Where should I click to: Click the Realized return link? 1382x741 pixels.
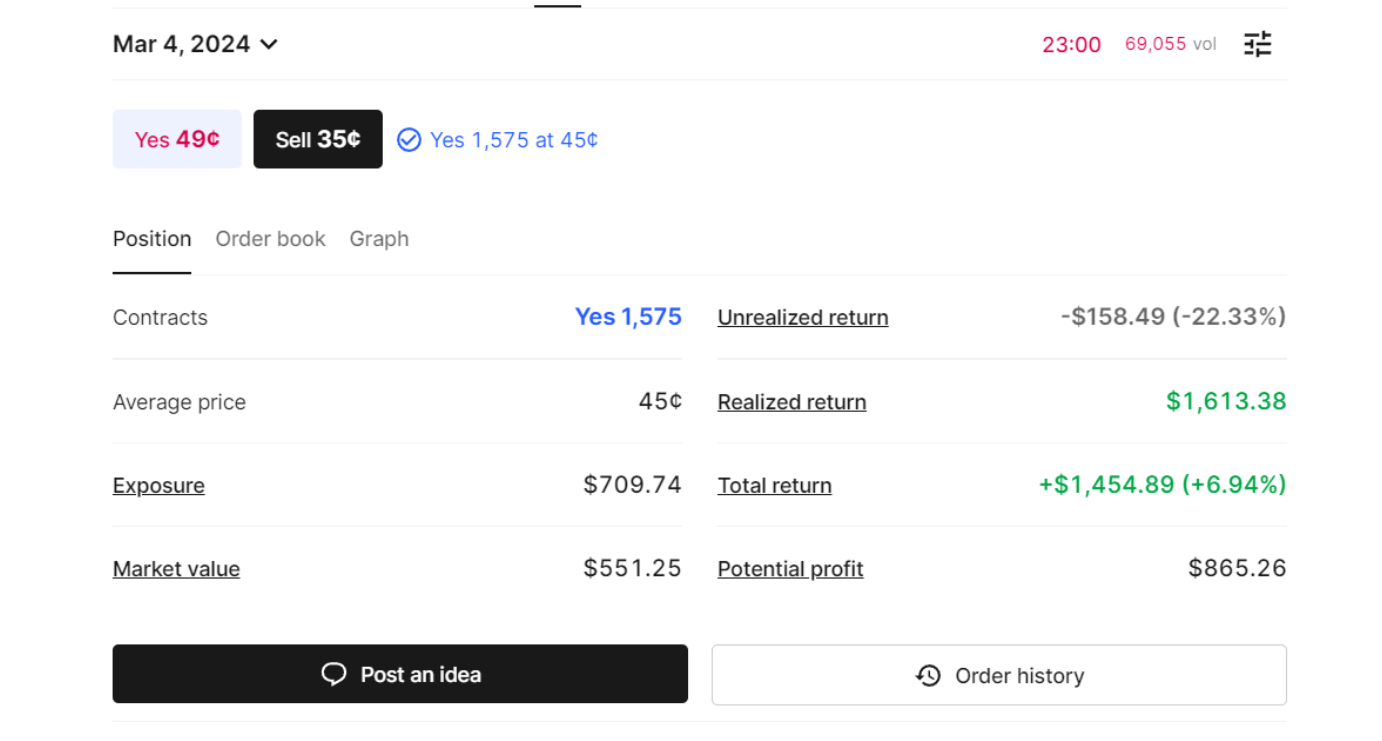tap(792, 402)
